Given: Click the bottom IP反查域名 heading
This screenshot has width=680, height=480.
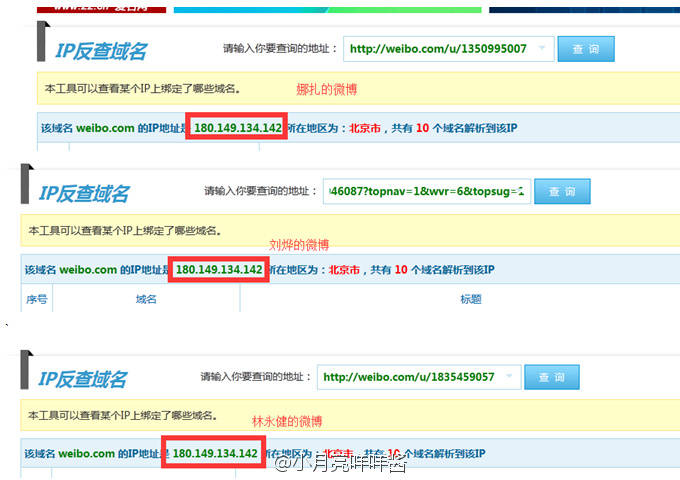Looking at the screenshot, I should [x=82, y=379].
